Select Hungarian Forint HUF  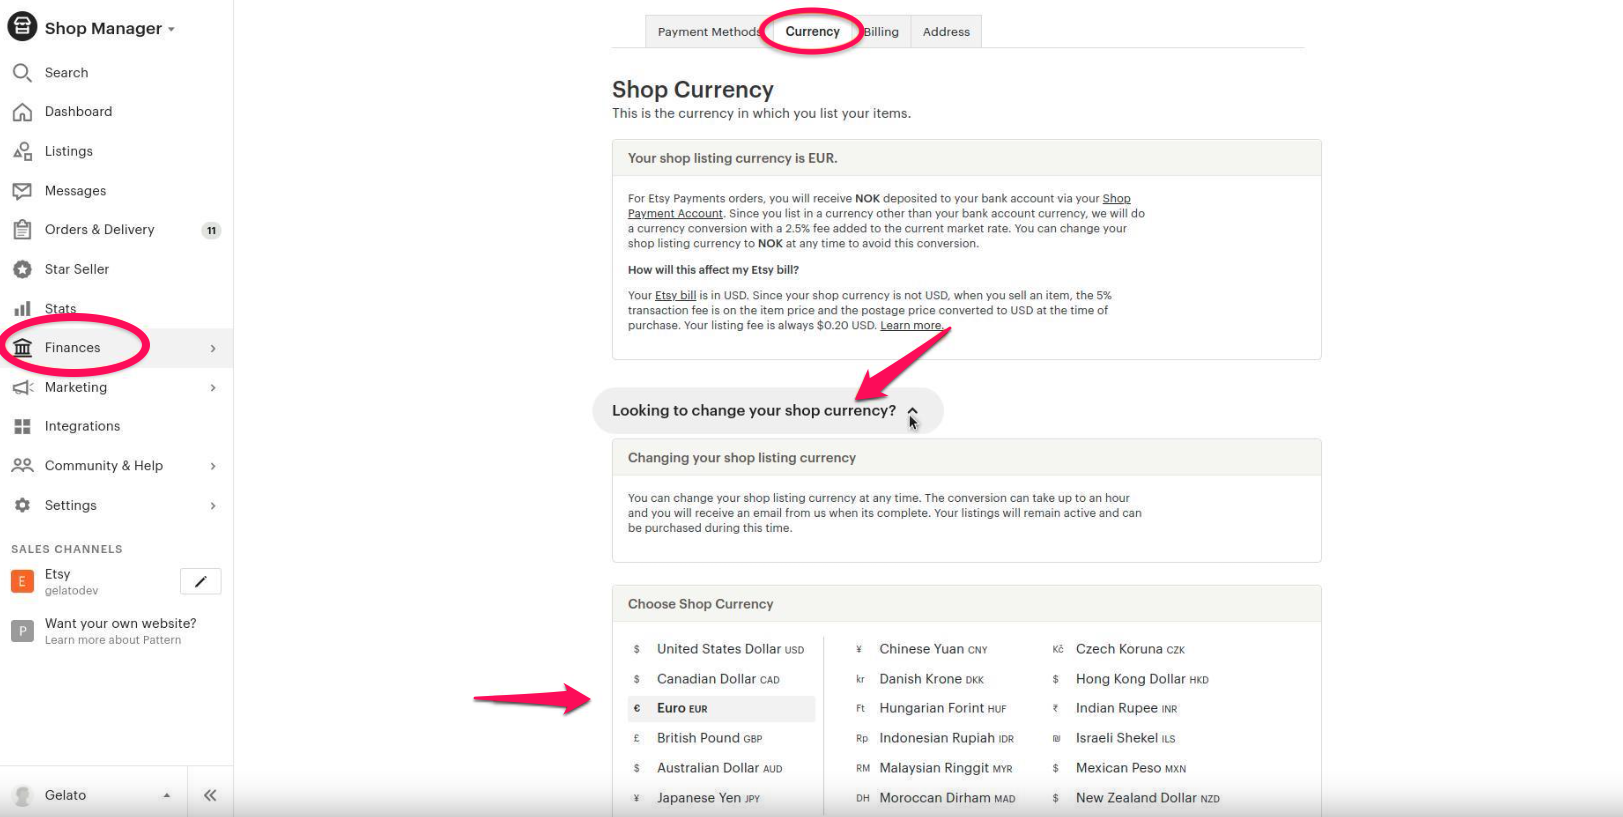tap(942, 708)
